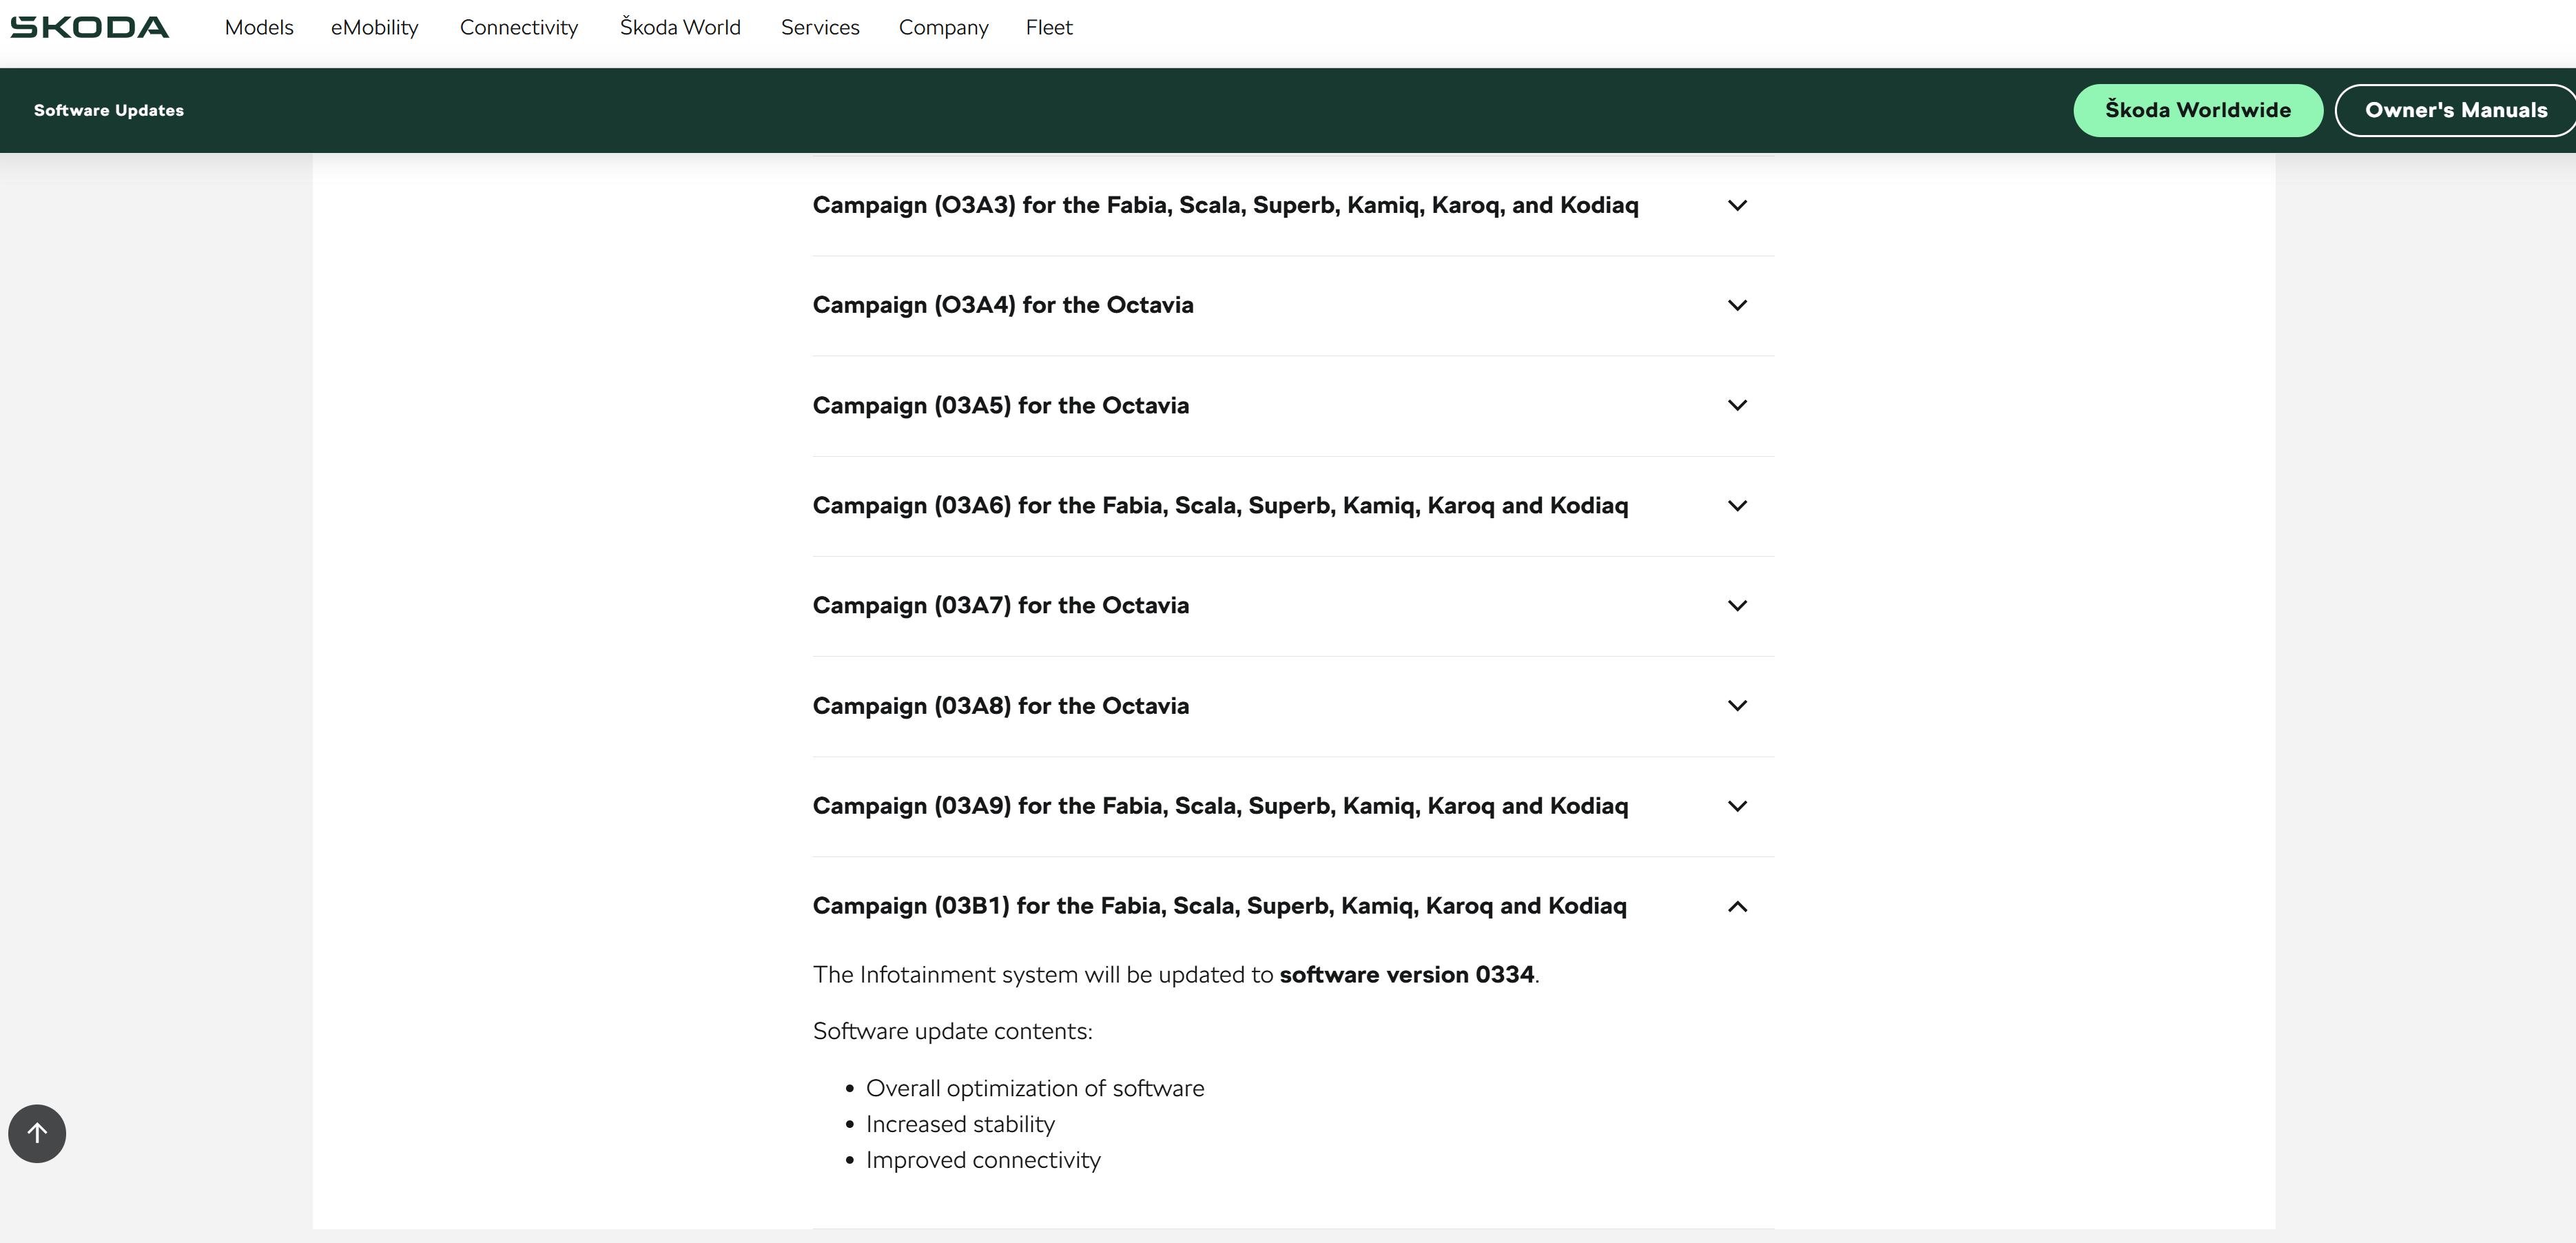This screenshot has width=2576, height=1243.
Task: Open the eMobility menu
Action: click(x=375, y=27)
